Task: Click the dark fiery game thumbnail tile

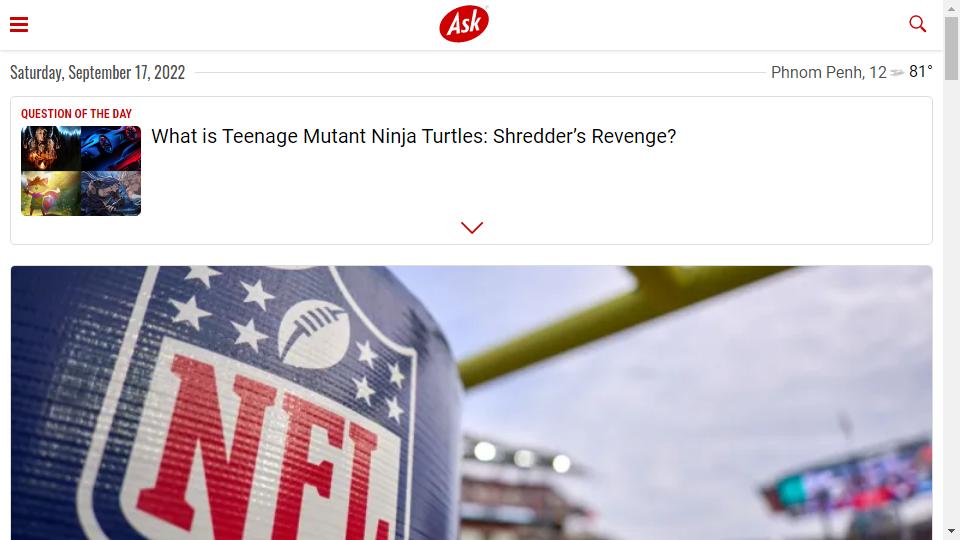Action: tap(51, 148)
